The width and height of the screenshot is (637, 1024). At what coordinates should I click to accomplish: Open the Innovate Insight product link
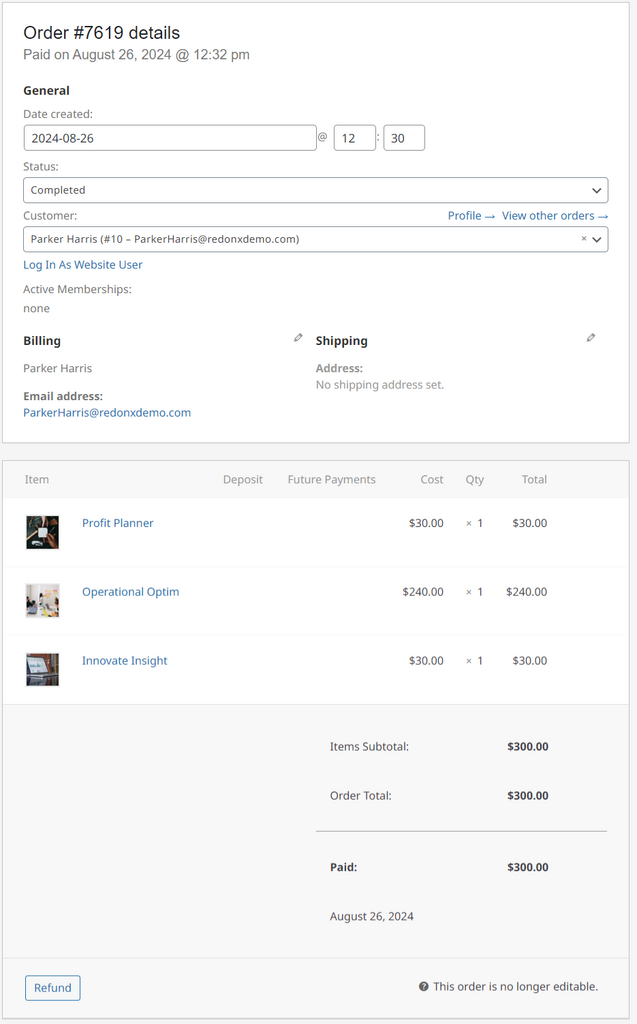point(125,661)
